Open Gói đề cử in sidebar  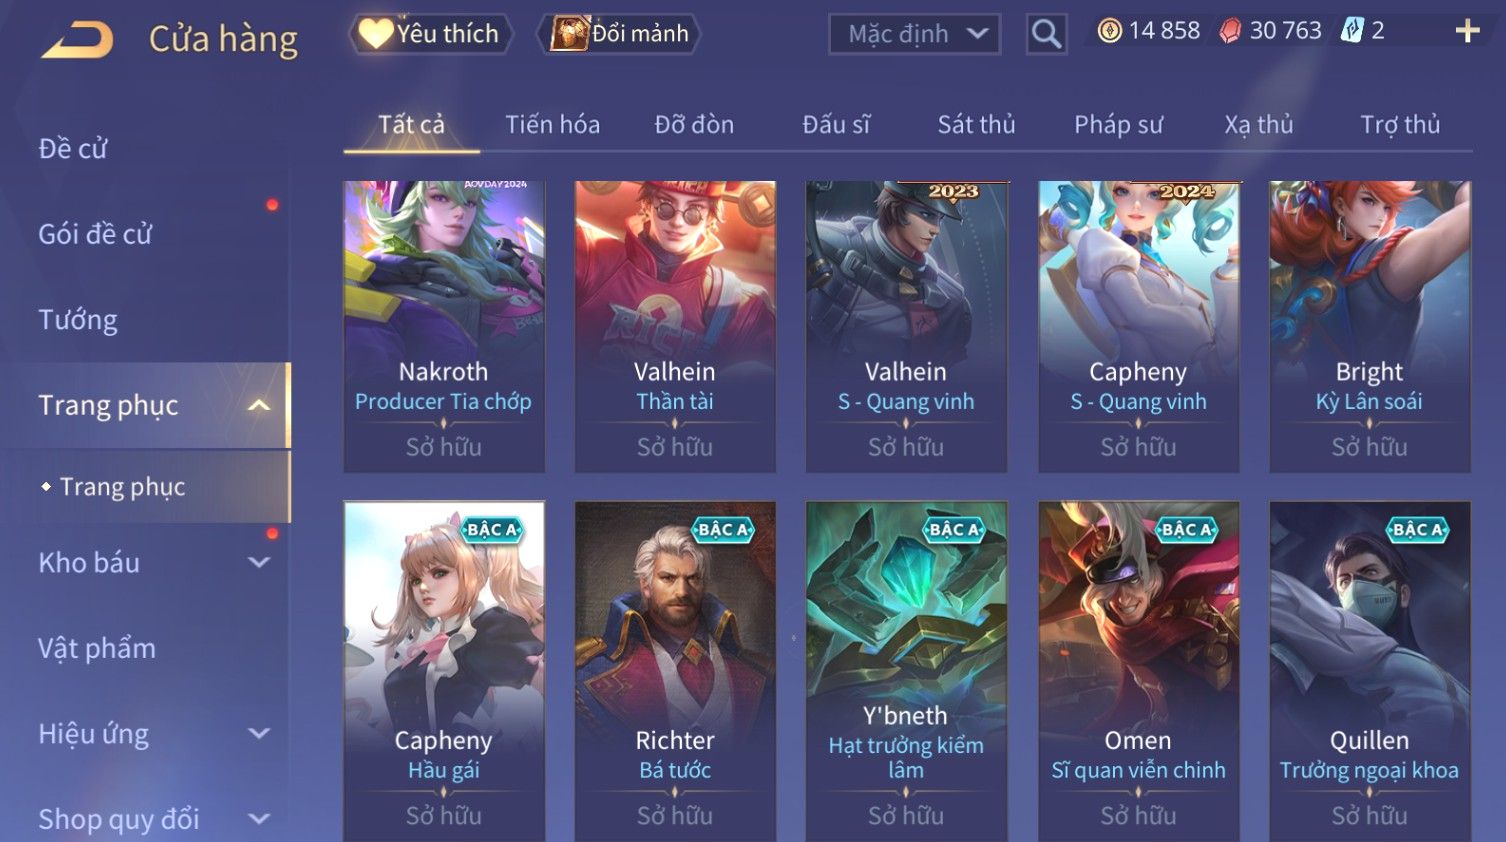(x=95, y=234)
